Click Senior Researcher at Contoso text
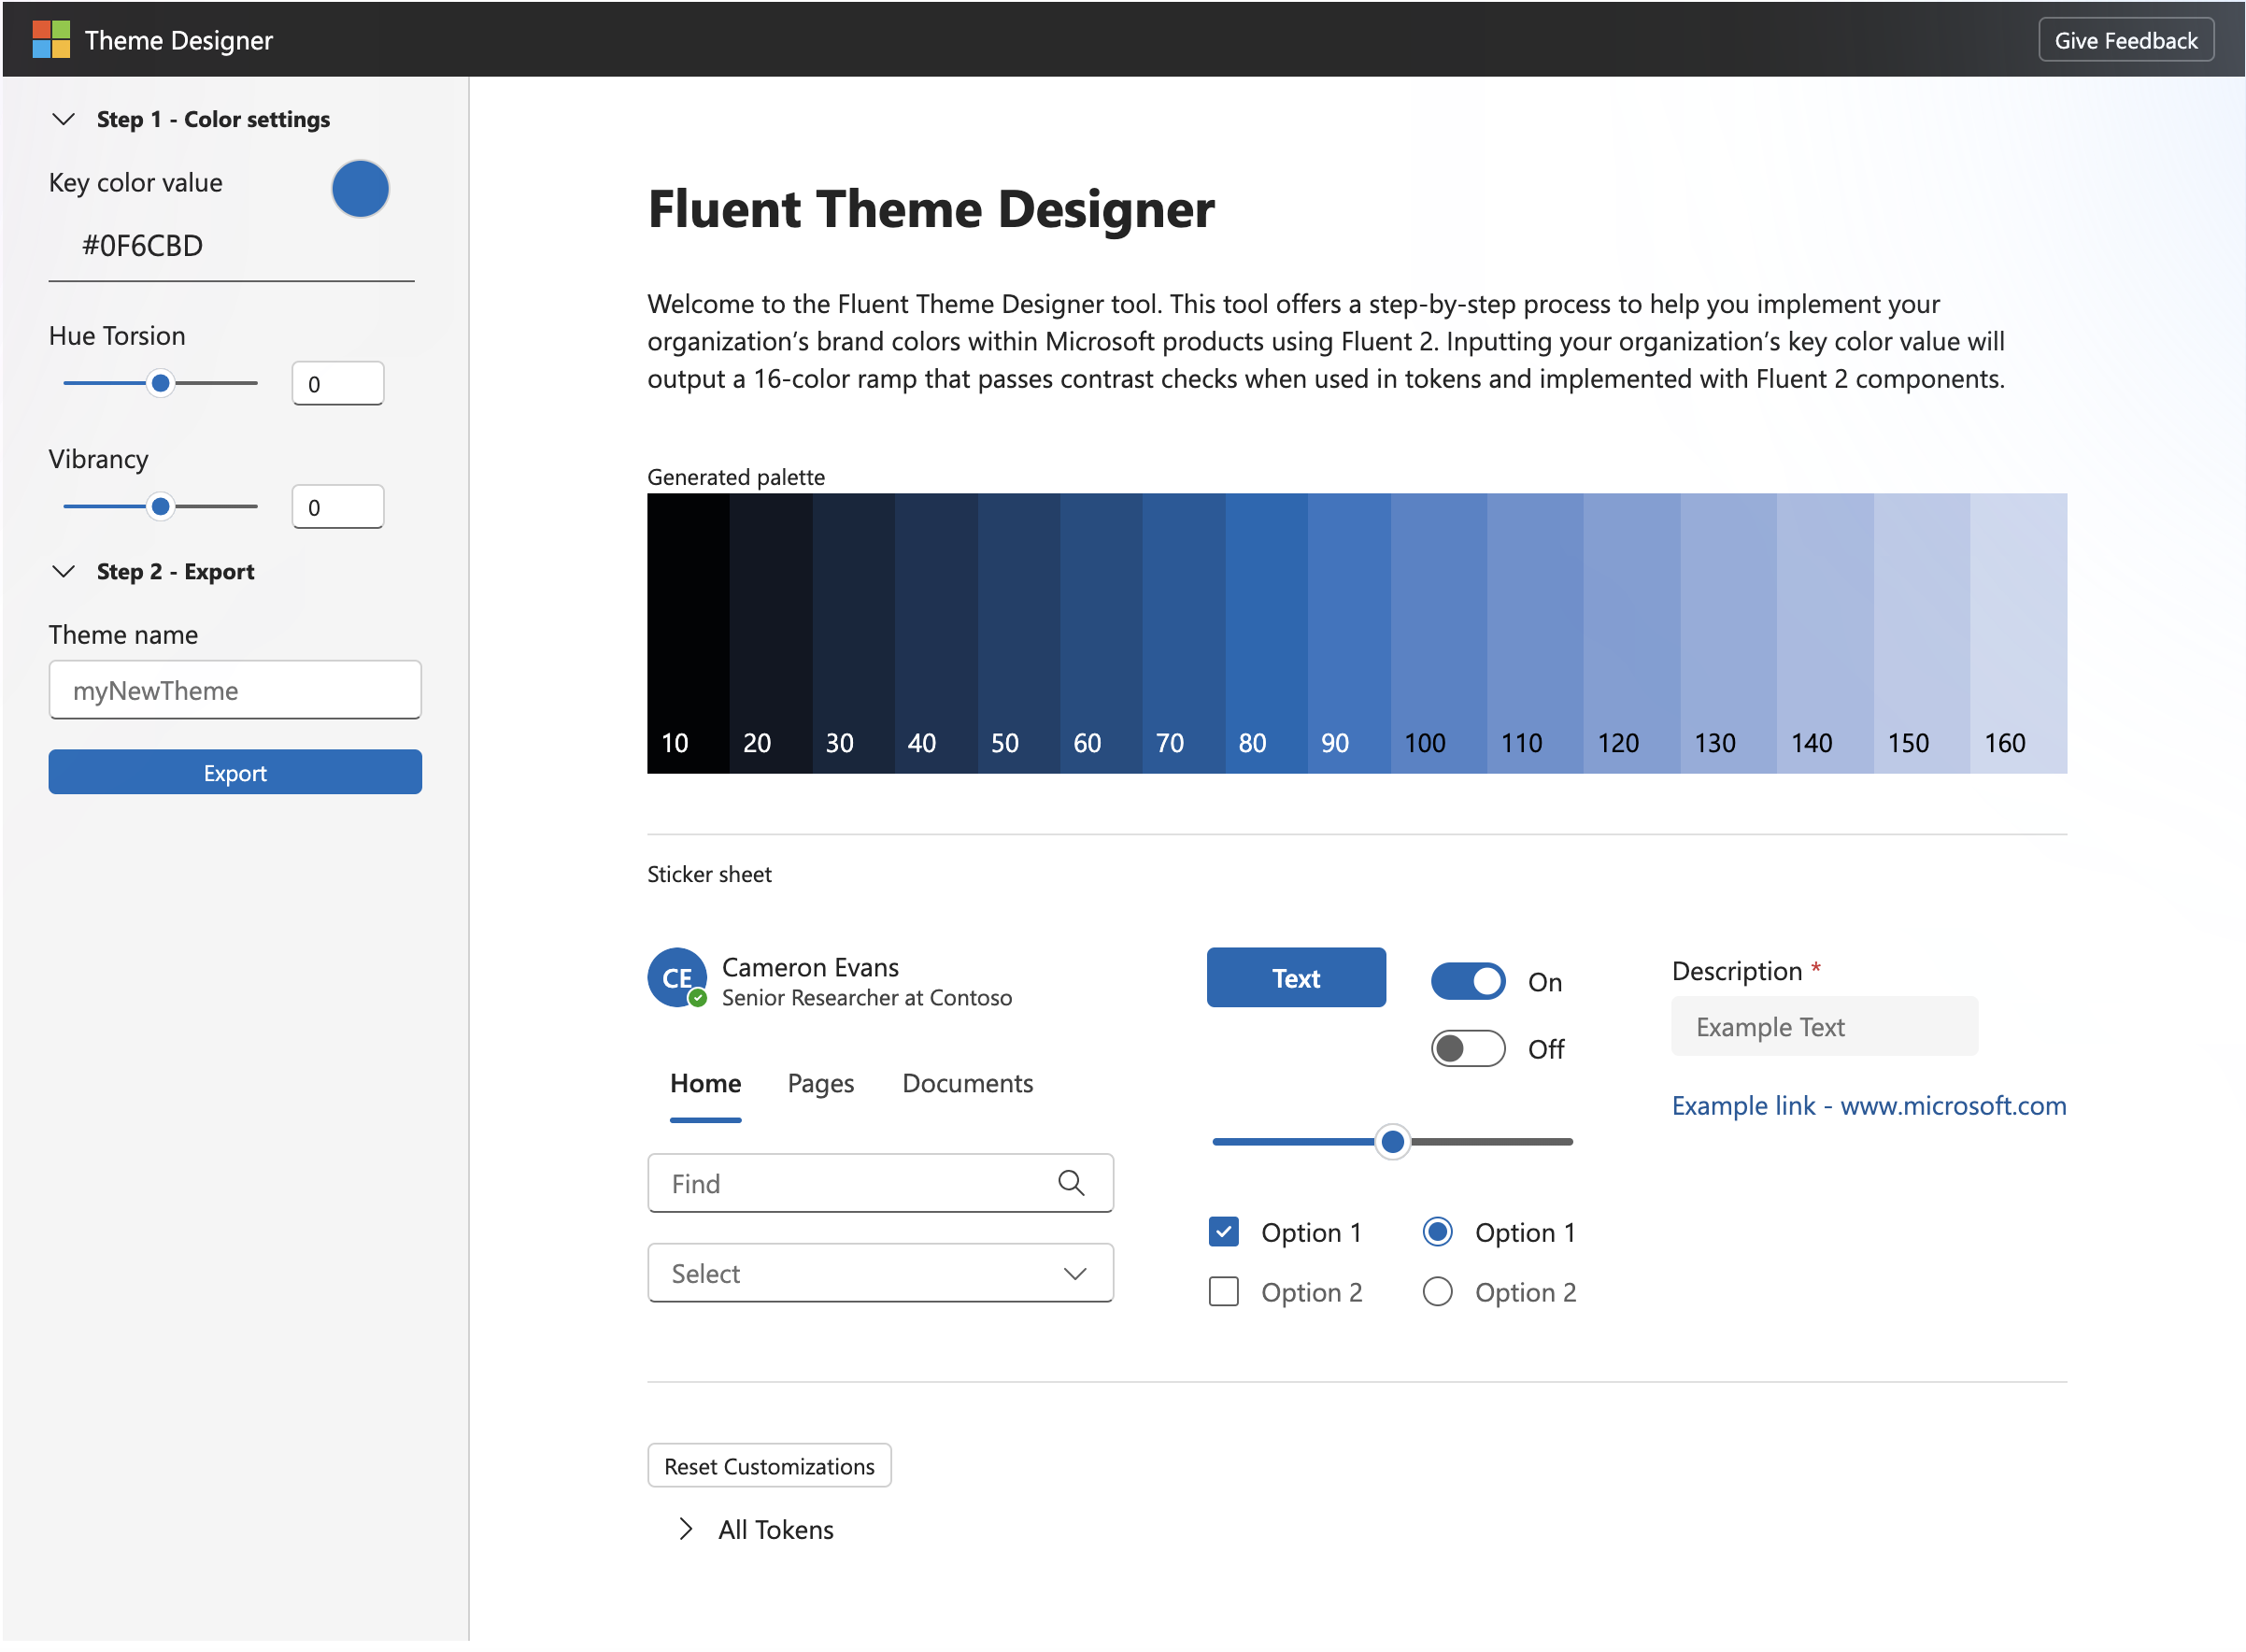 867,997
